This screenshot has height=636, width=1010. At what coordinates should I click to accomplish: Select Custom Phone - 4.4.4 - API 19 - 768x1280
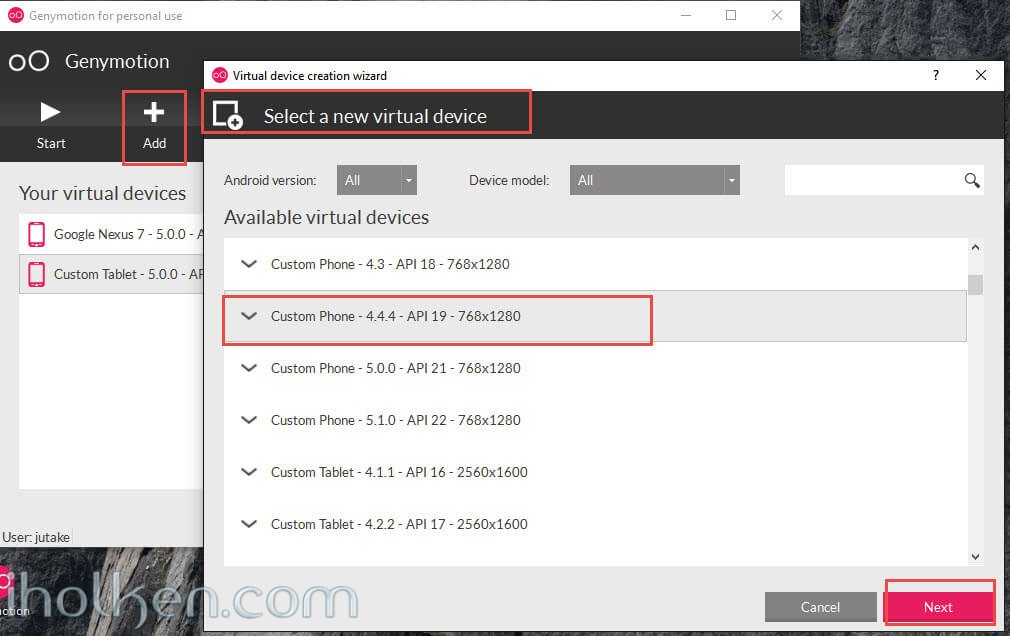point(595,316)
